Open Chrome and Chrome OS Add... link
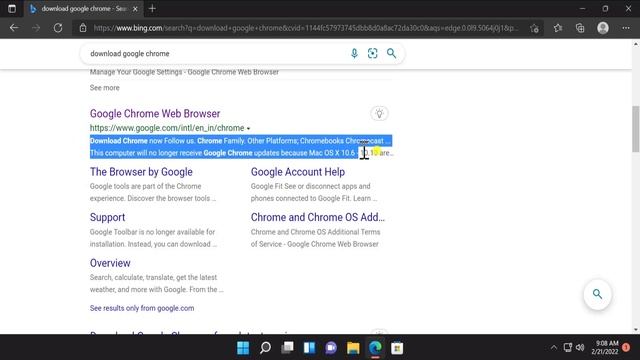The image size is (640, 360). (318, 217)
